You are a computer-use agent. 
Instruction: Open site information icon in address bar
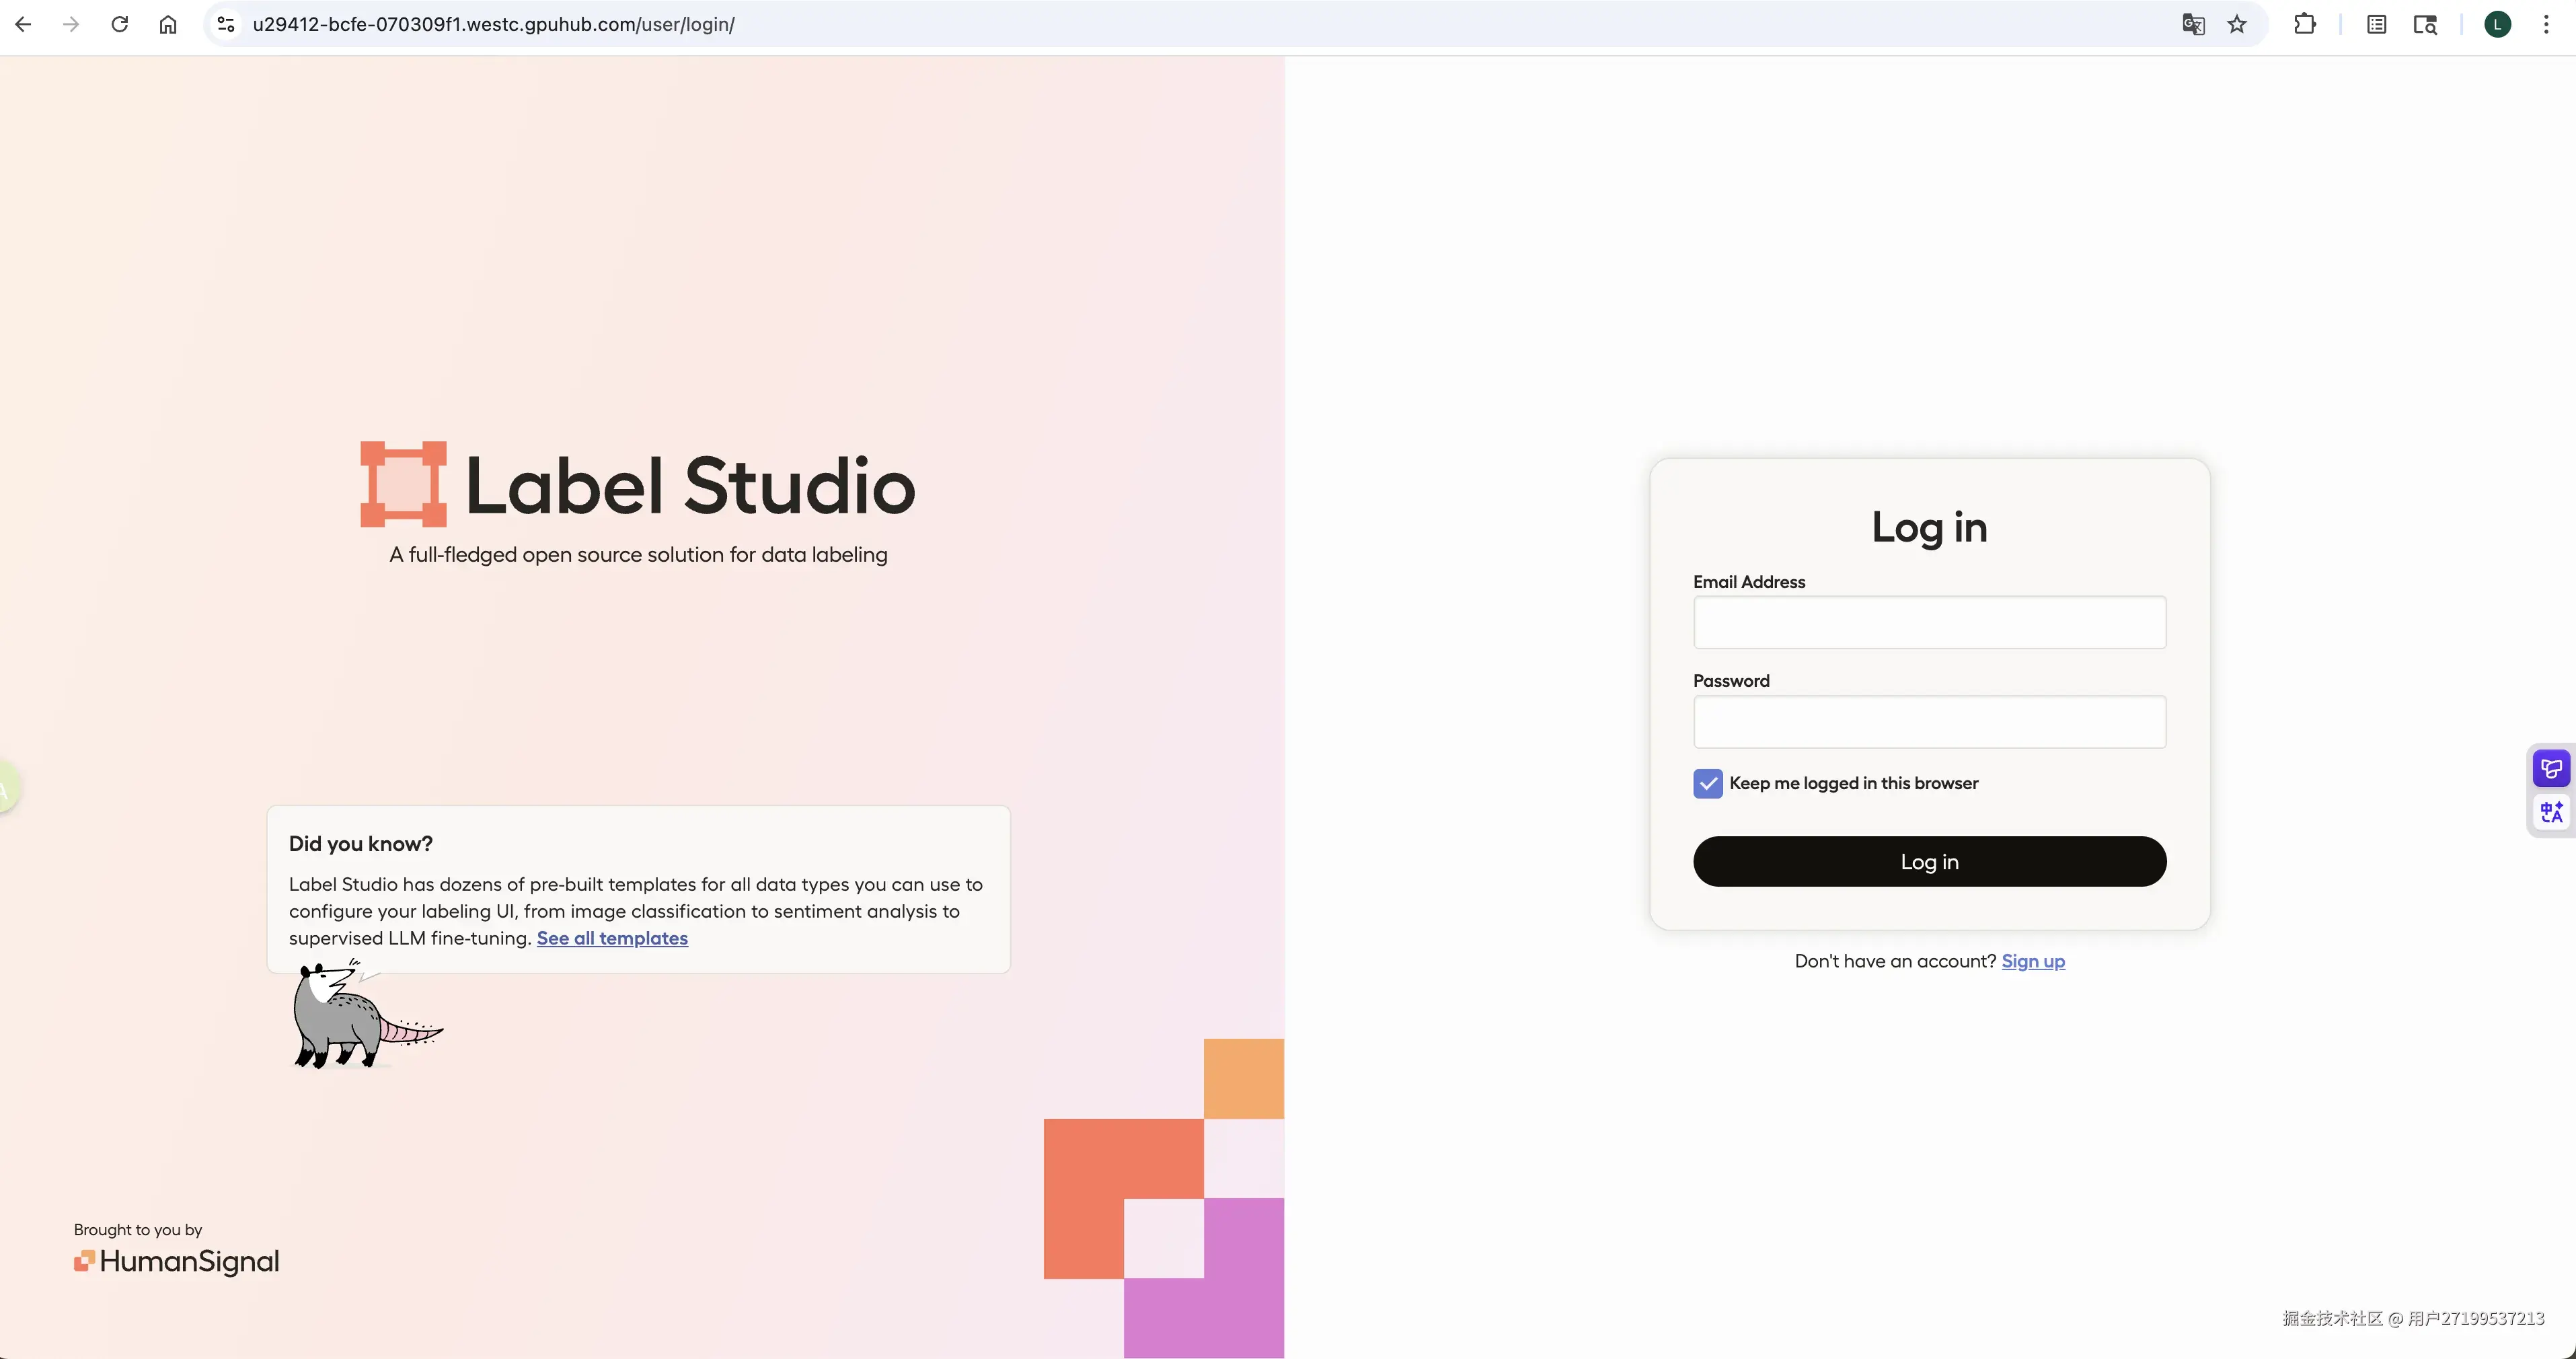226,24
